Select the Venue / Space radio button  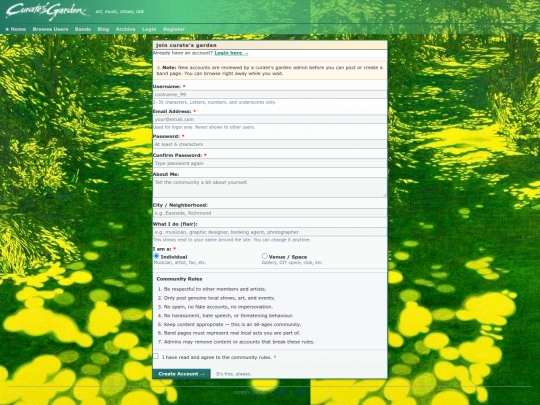click(264, 256)
